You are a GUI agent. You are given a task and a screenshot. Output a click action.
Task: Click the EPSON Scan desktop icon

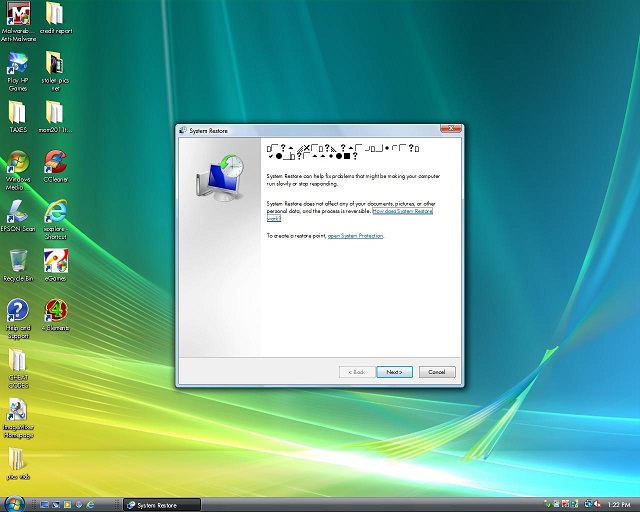coord(17,212)
